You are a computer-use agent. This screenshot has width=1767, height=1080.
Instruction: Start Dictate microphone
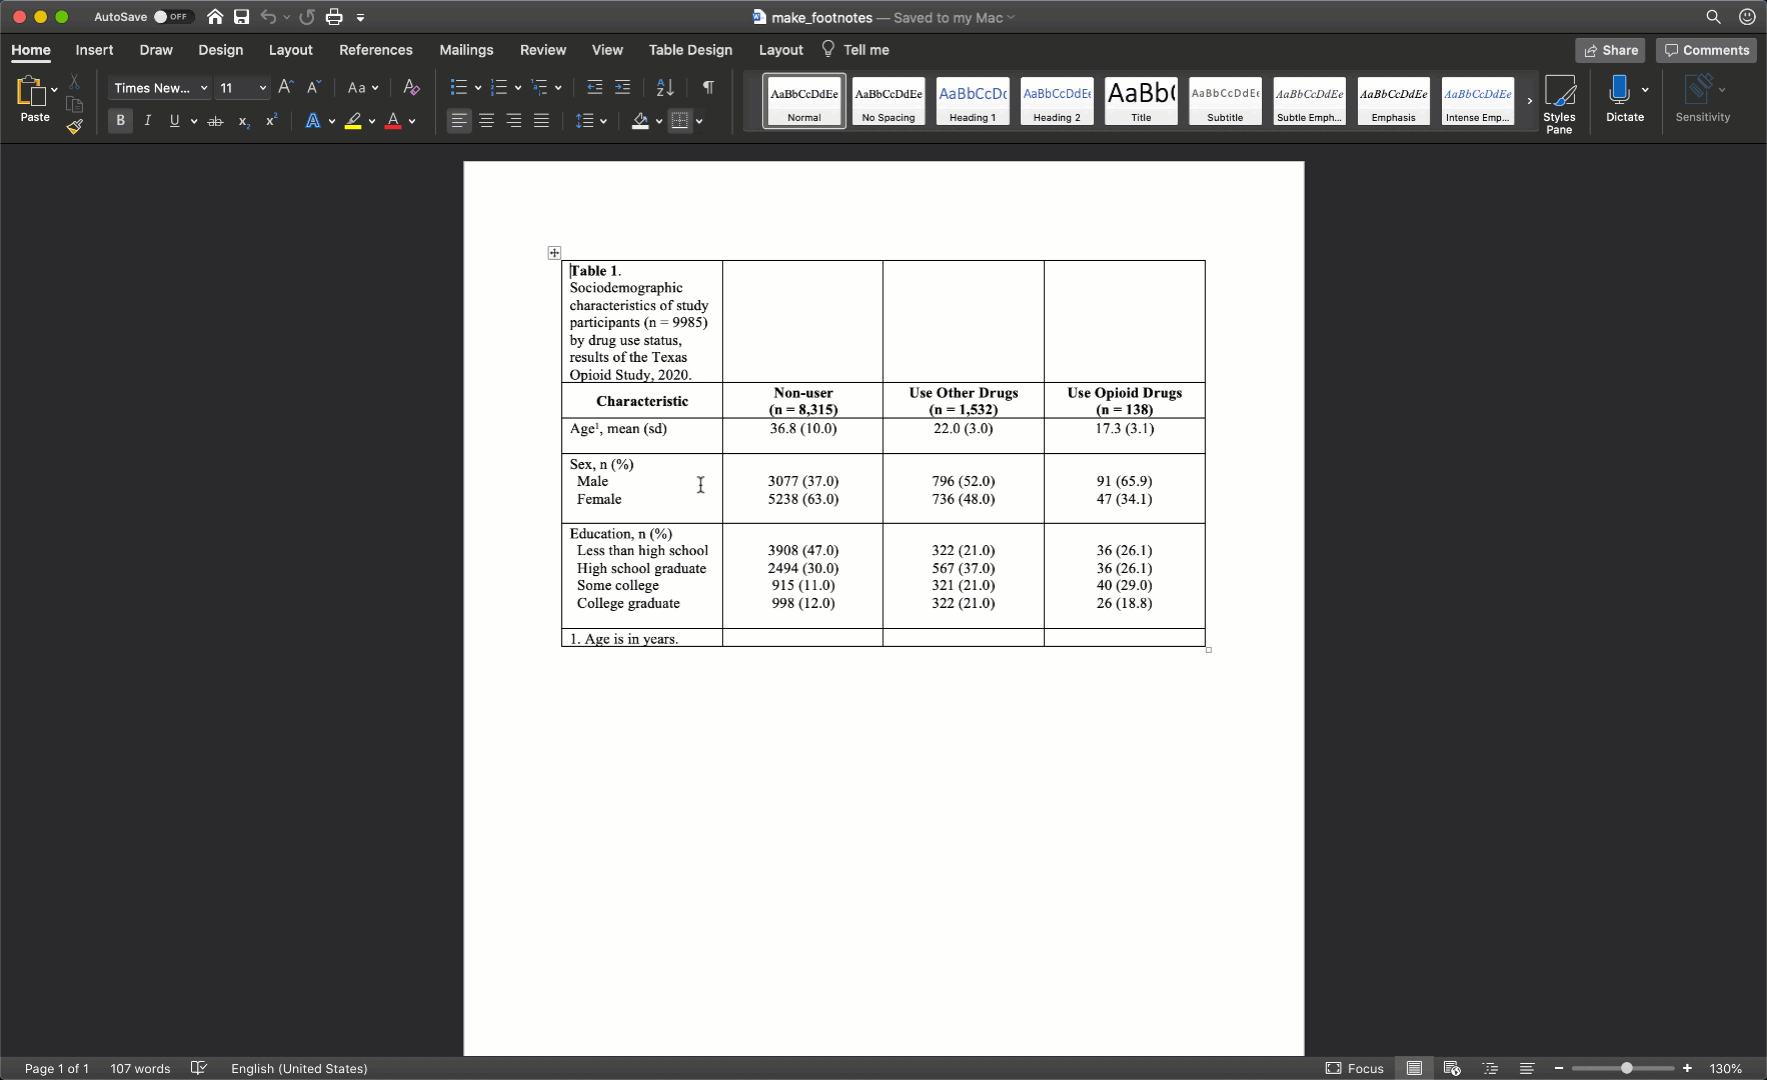(1619, 98)
